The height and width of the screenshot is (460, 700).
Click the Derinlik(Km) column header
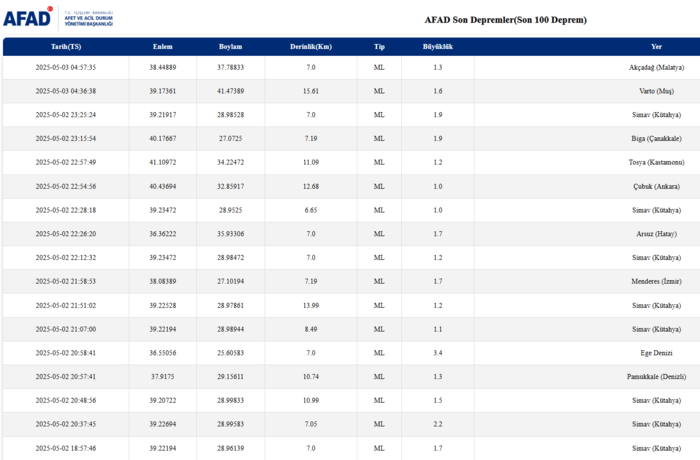coord(311,46)
